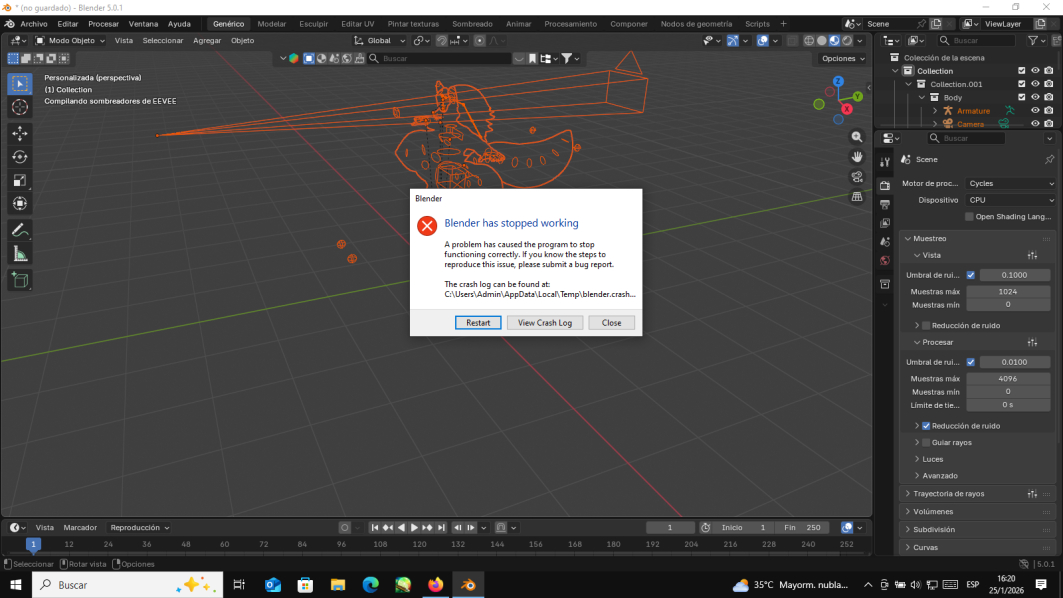Expand the Volúmenes panel

tap(933, 512)
